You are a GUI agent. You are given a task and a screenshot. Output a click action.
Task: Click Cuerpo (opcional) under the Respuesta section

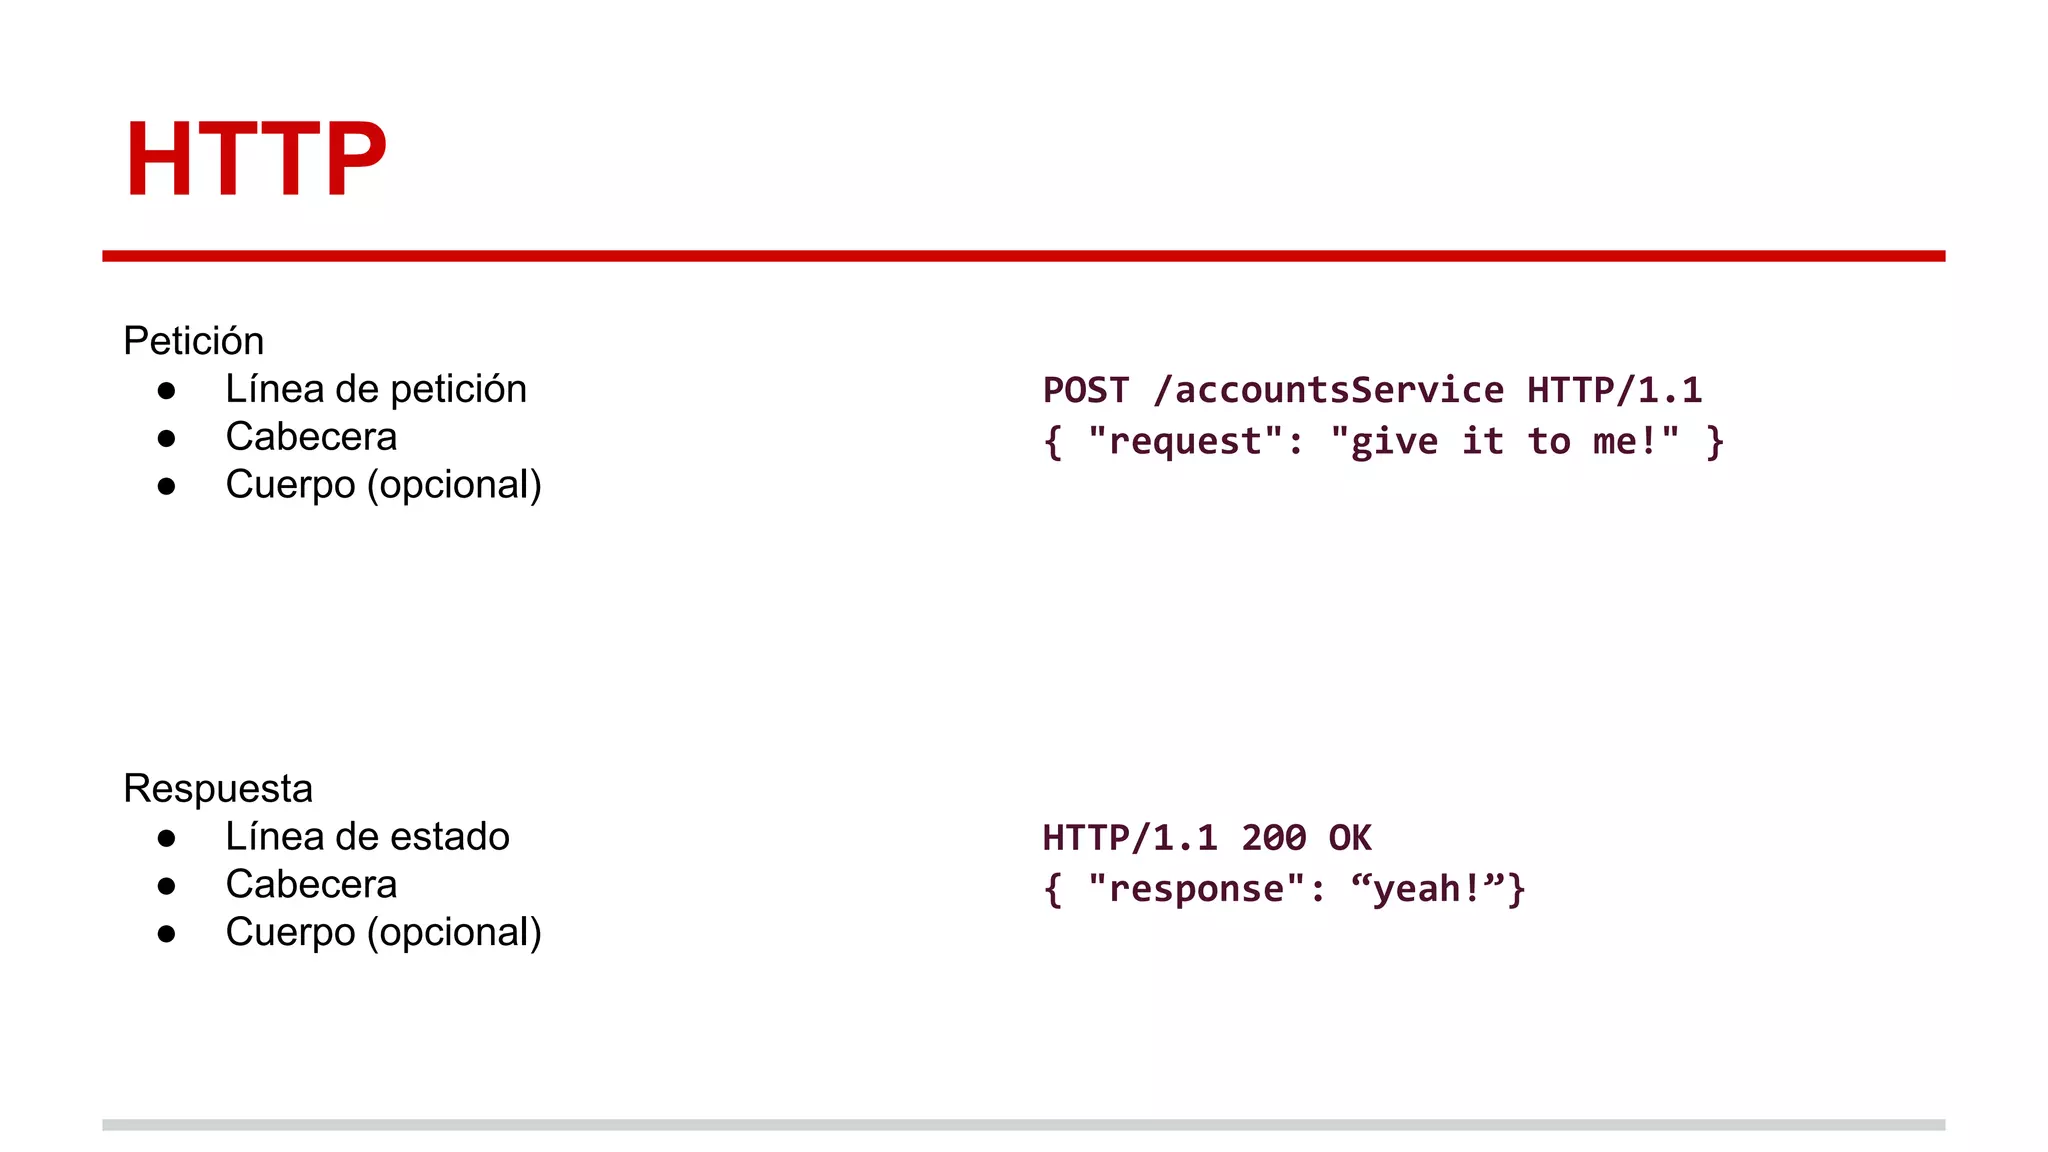click(383, 933)
